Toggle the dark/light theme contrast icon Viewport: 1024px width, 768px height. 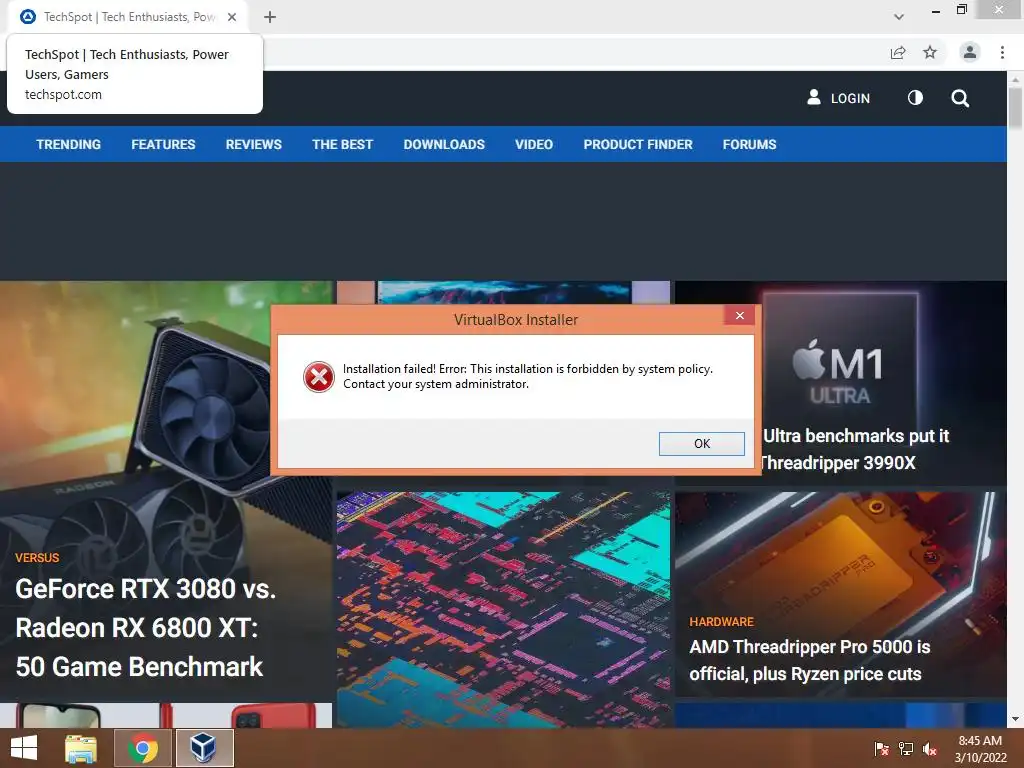click(916, 98)
